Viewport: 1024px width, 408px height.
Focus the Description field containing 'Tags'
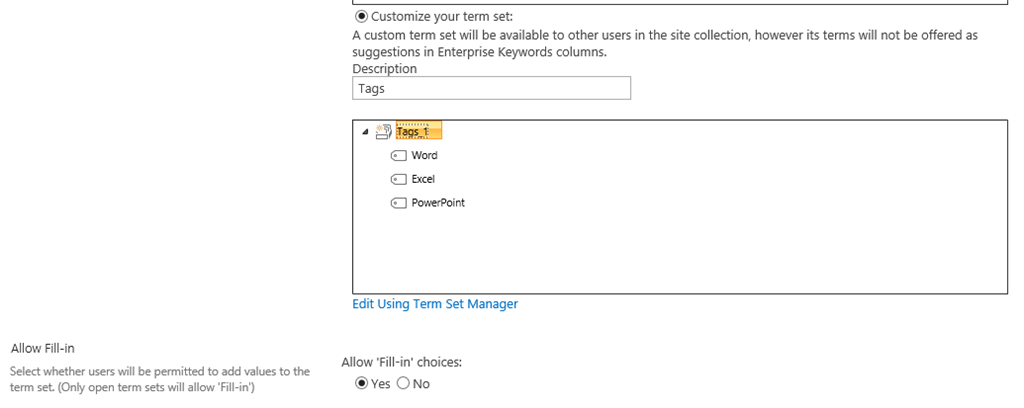click(x=491, y=88)
